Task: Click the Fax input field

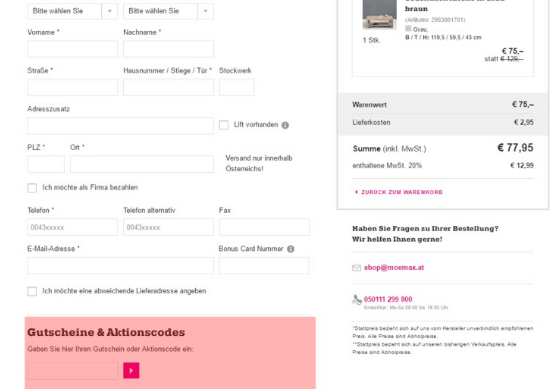Action: [x=264, y=227]
